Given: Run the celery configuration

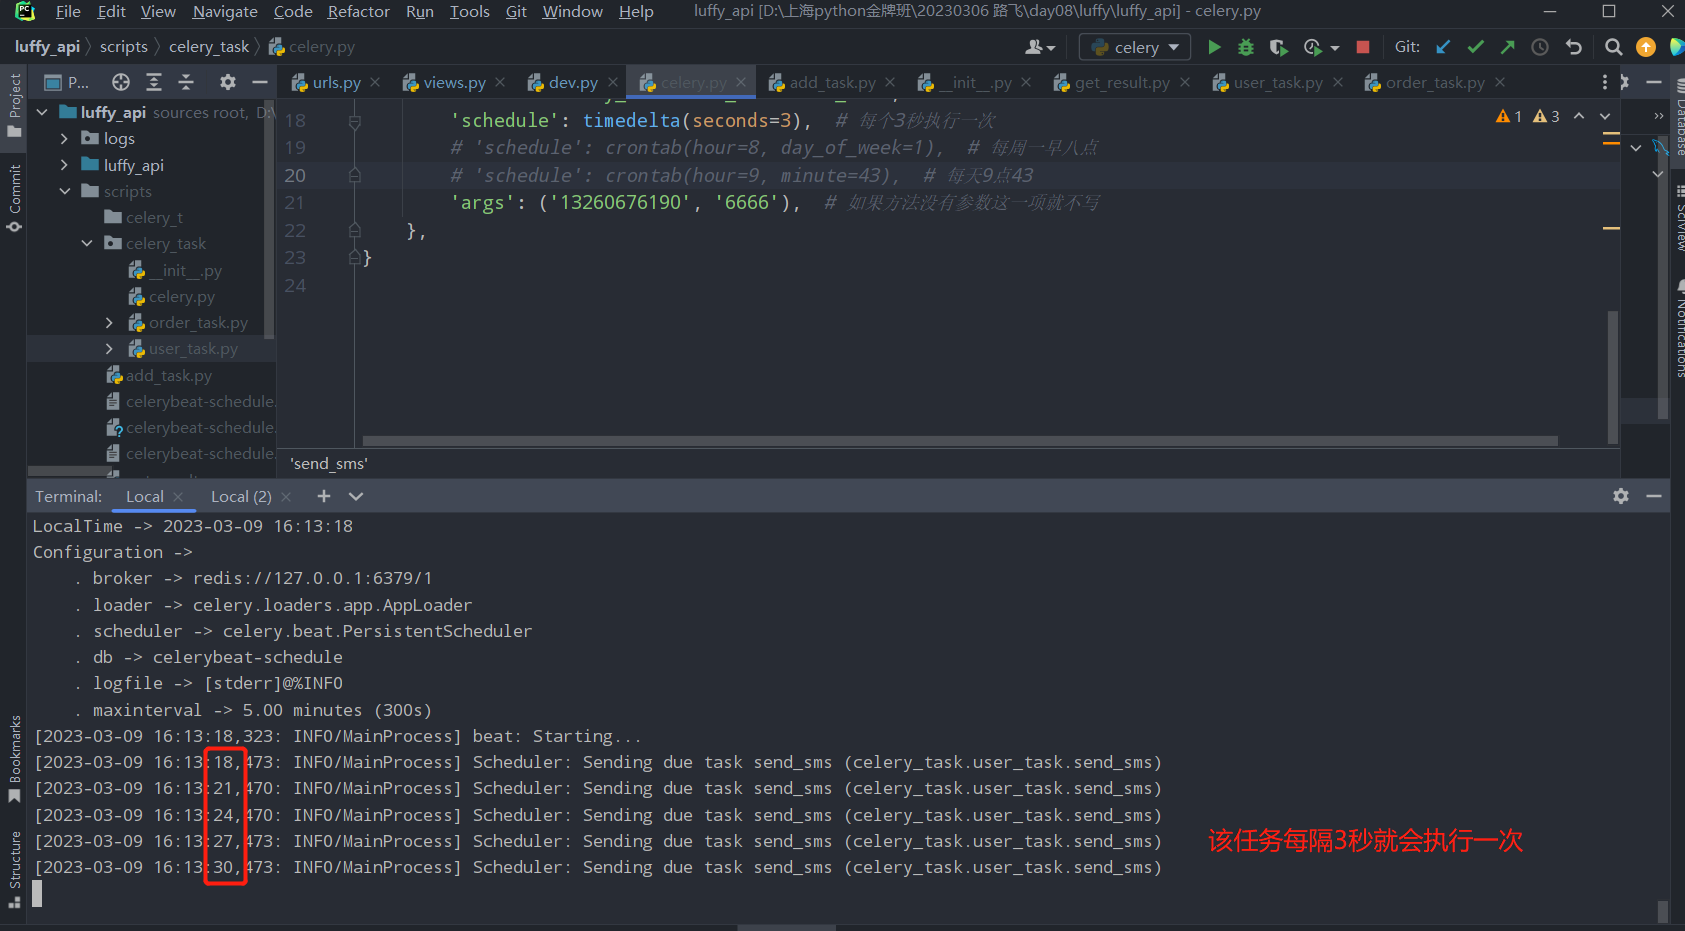Looking at the screenshot, I should (x=1214, y=47).
